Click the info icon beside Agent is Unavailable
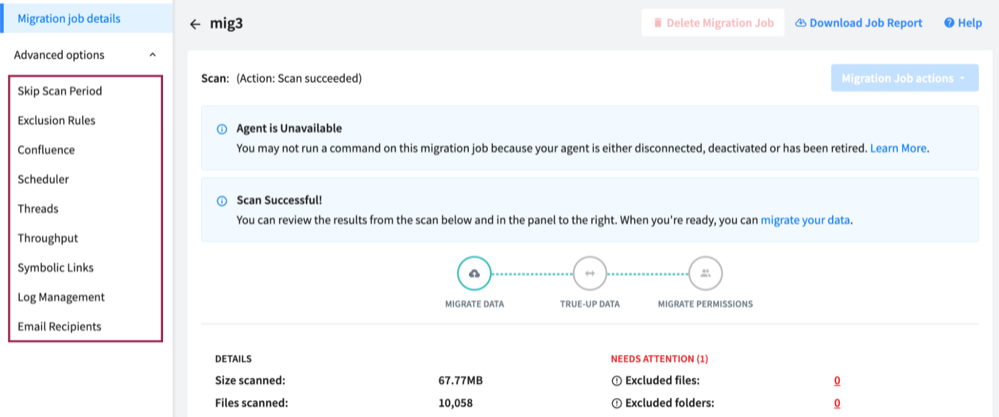 click(221, 129)
